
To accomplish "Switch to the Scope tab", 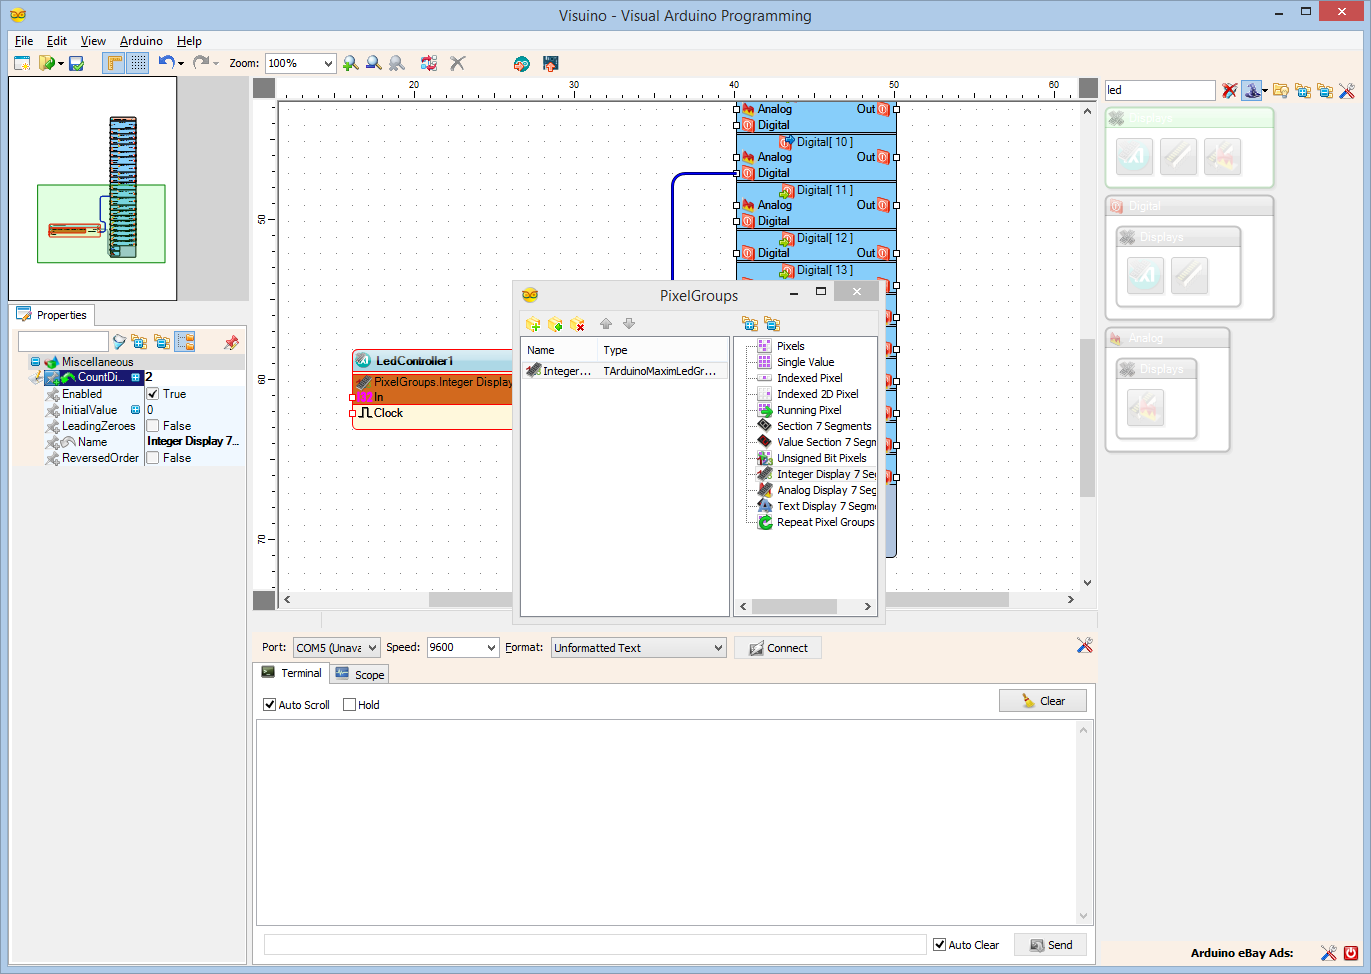I will pyautogui.click(x=358, y=673).
